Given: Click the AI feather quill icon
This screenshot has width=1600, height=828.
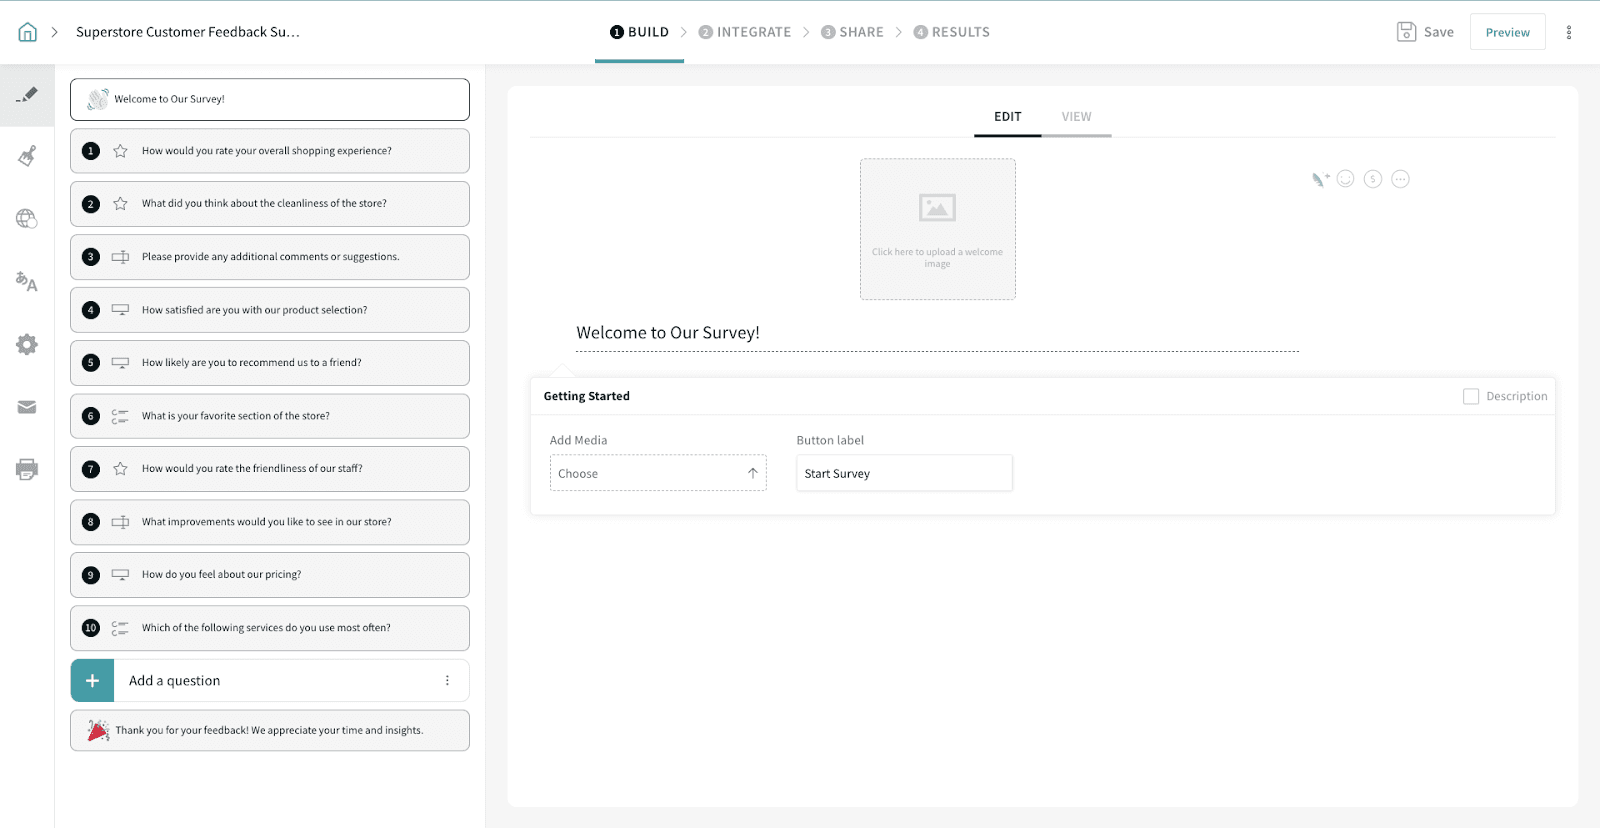Looking at the screenshot, I should (1320, 180).
